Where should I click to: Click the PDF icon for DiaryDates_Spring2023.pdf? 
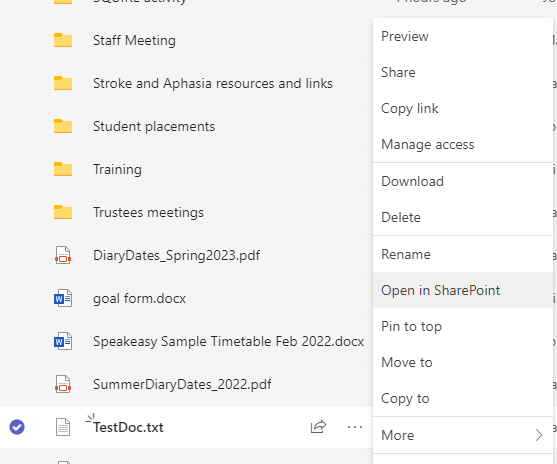(63, 255)
